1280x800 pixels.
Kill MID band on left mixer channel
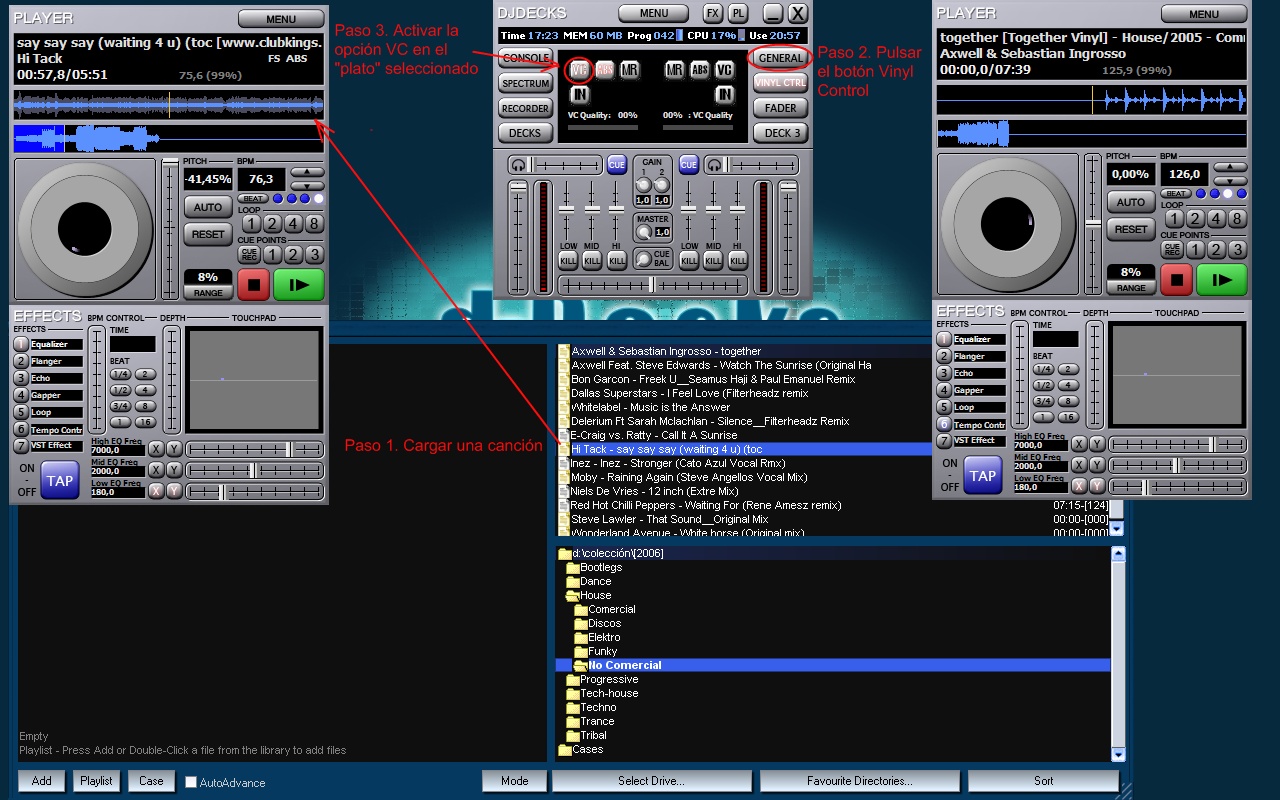tap(592, 260)
